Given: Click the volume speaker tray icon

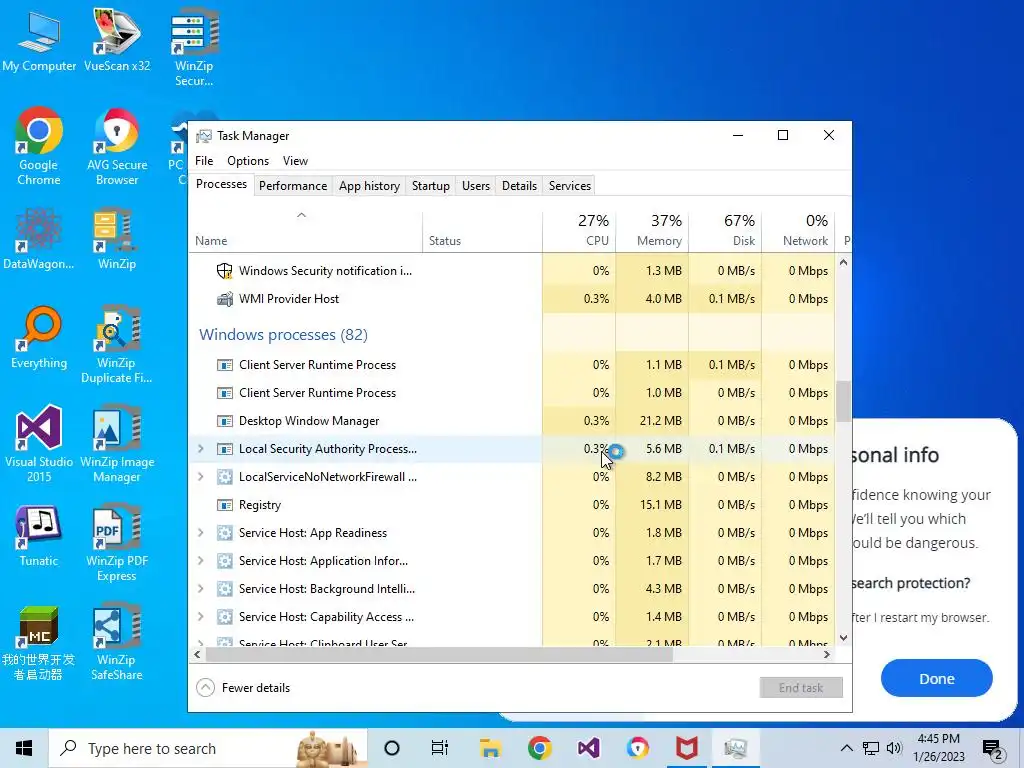Looking at the screenshot, I should tap(894, 748).
